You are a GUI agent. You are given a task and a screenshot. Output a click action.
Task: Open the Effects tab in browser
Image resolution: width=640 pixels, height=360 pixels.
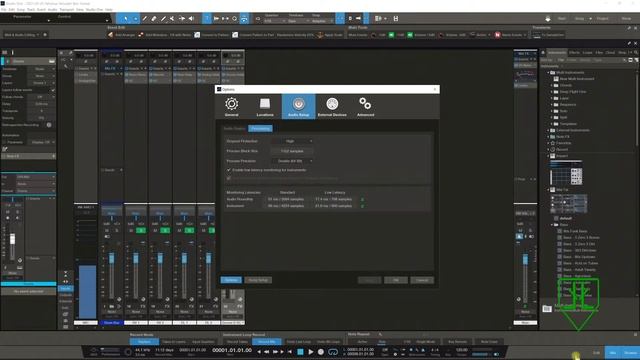pyautogui.click(x=574, y=53)
